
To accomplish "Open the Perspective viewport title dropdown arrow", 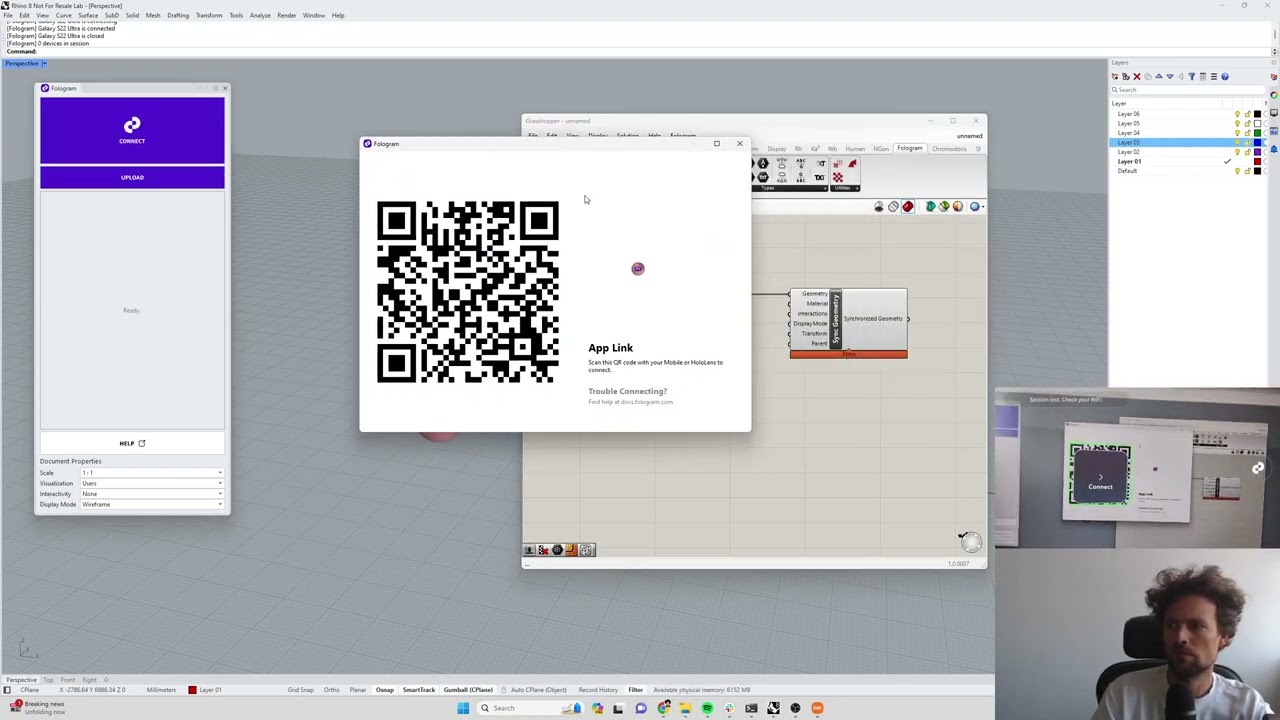I will click(x=44, y=64).
